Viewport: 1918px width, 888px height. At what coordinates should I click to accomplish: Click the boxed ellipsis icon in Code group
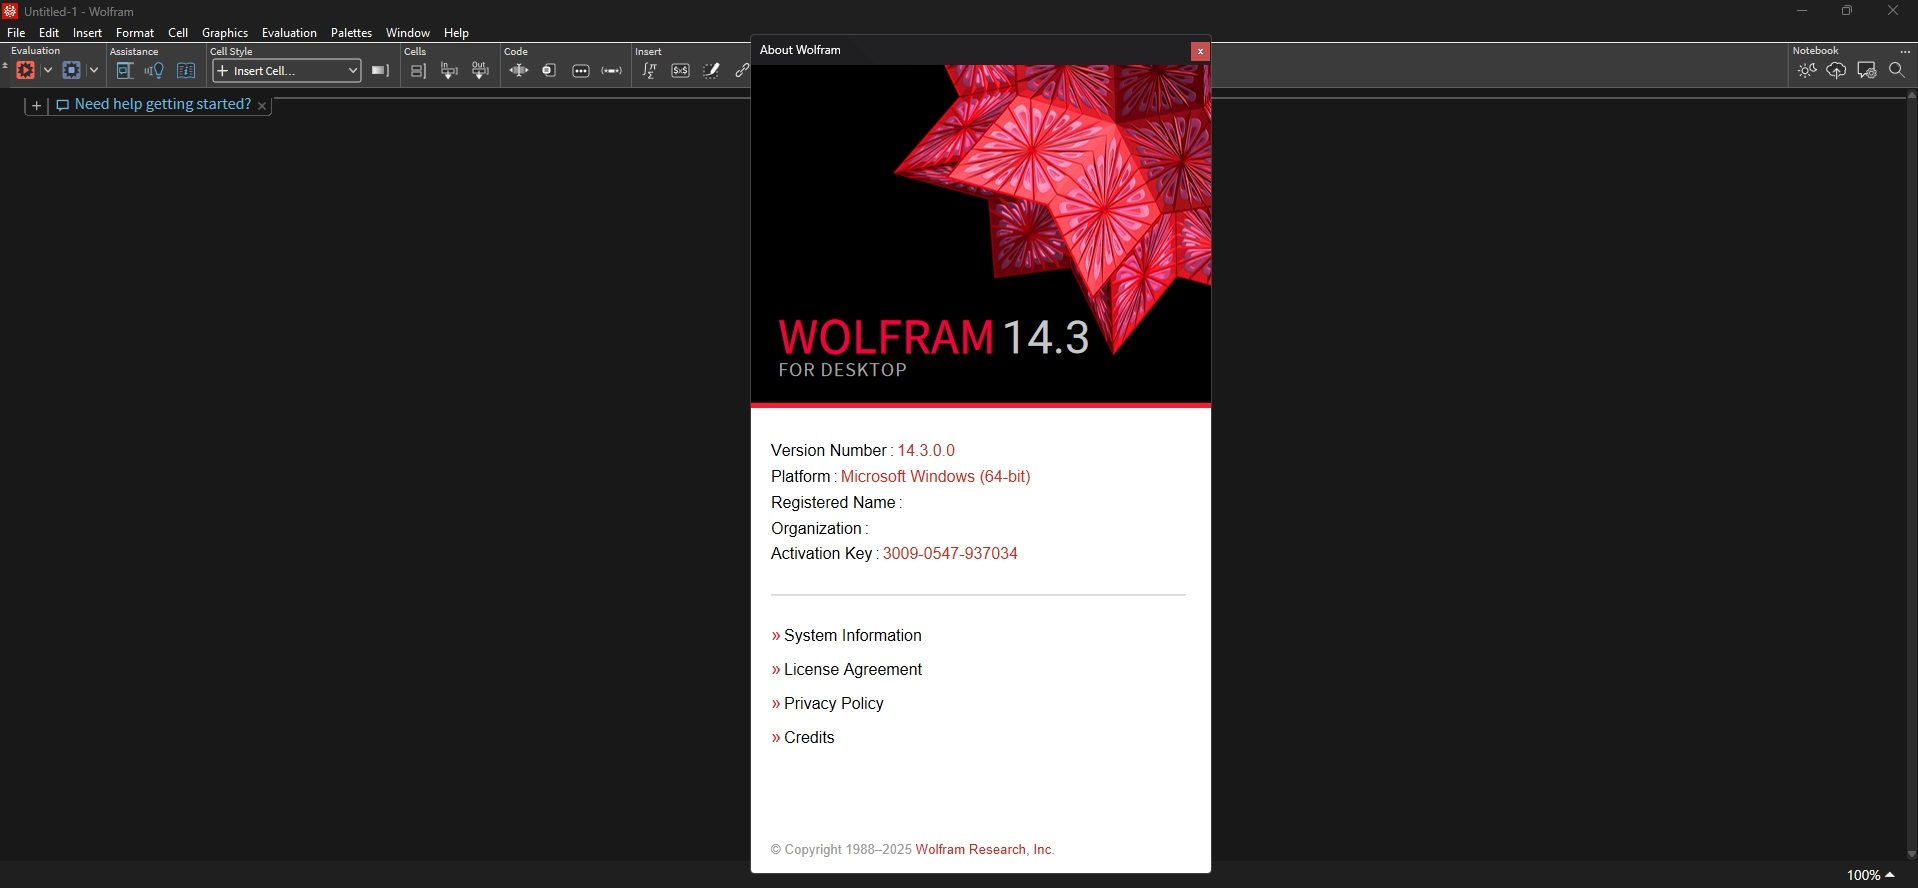coord(581,71)
